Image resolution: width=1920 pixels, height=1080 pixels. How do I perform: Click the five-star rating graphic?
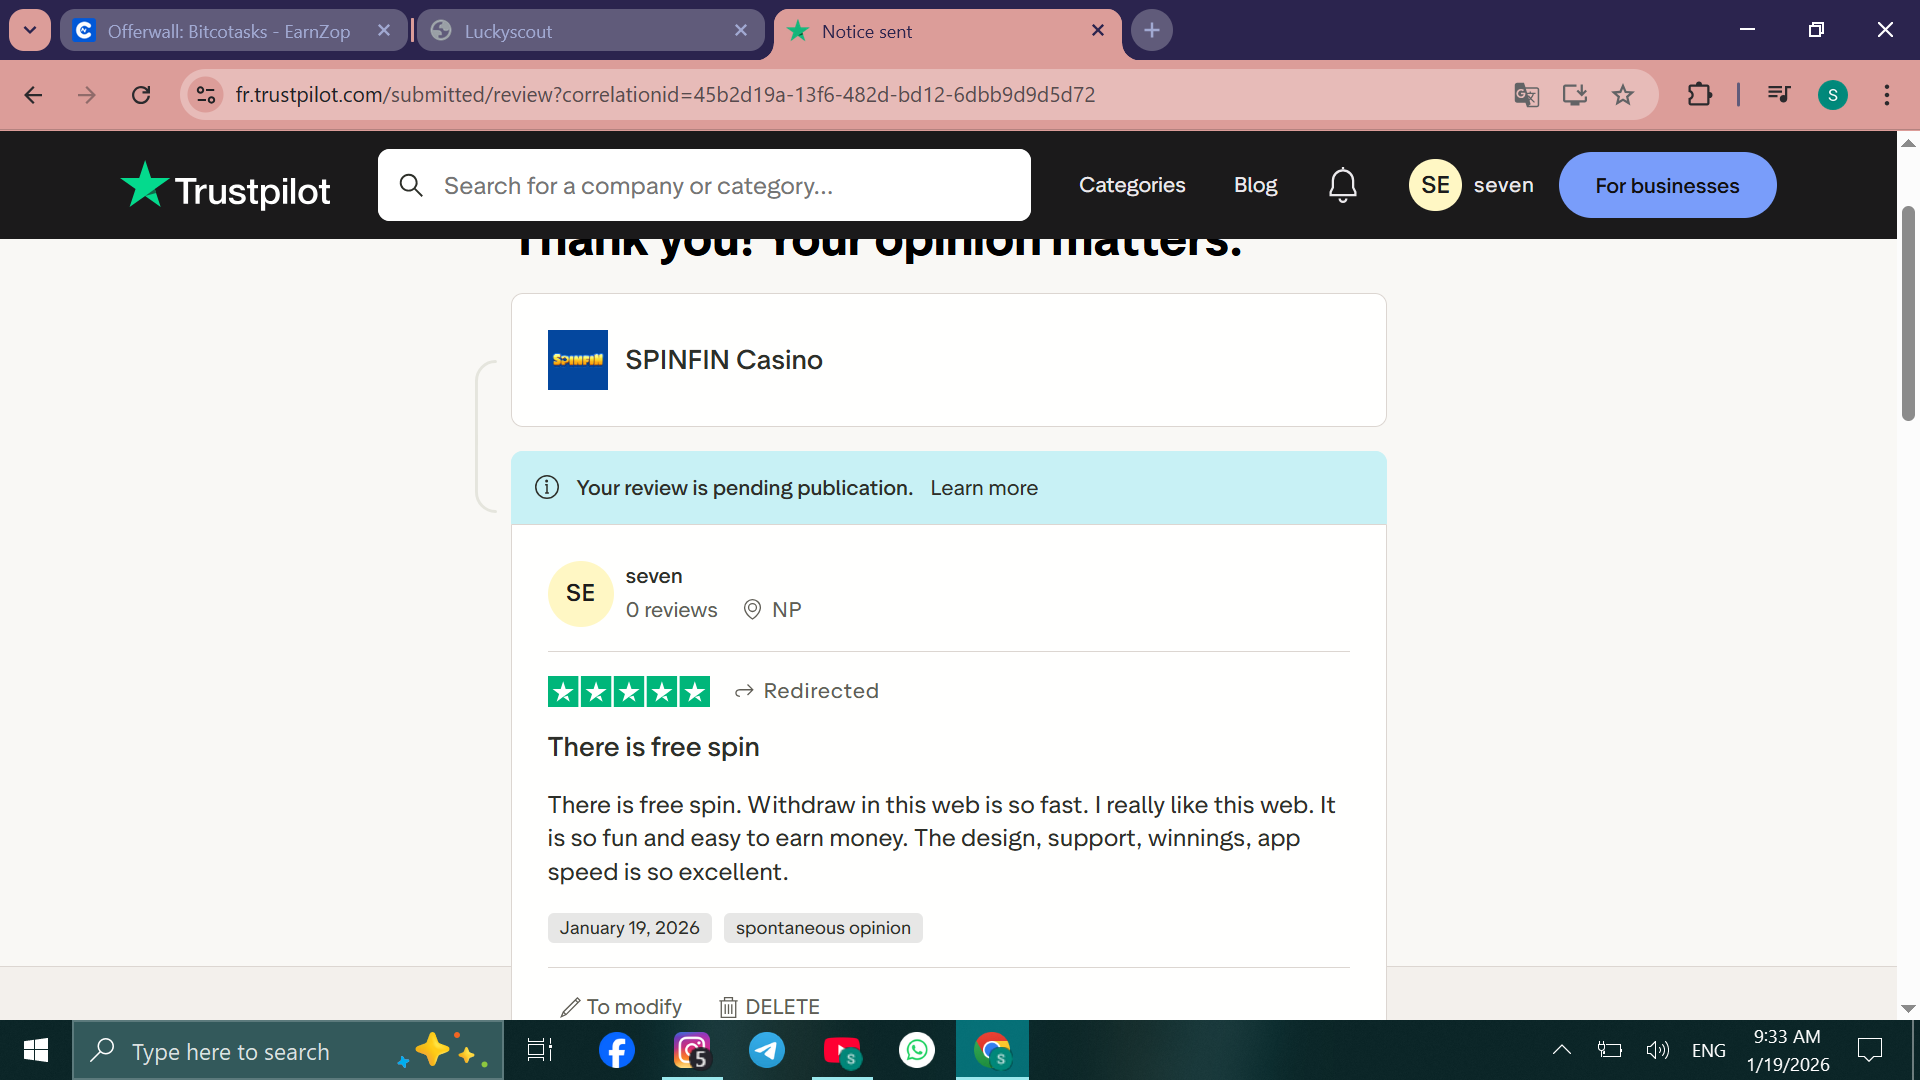629,691
